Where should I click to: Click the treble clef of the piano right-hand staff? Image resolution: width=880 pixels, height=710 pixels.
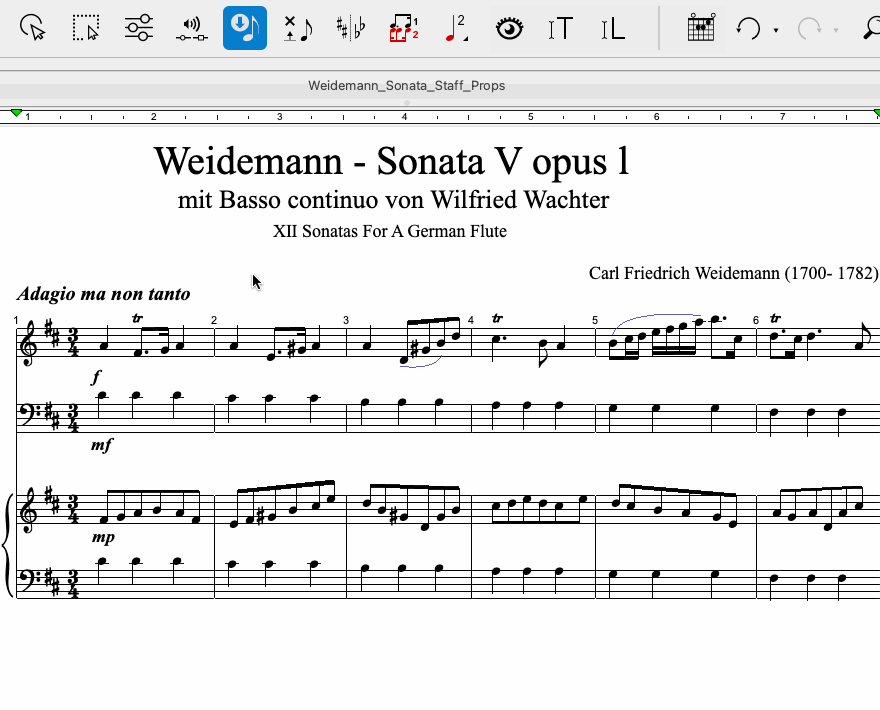(30, 509)
